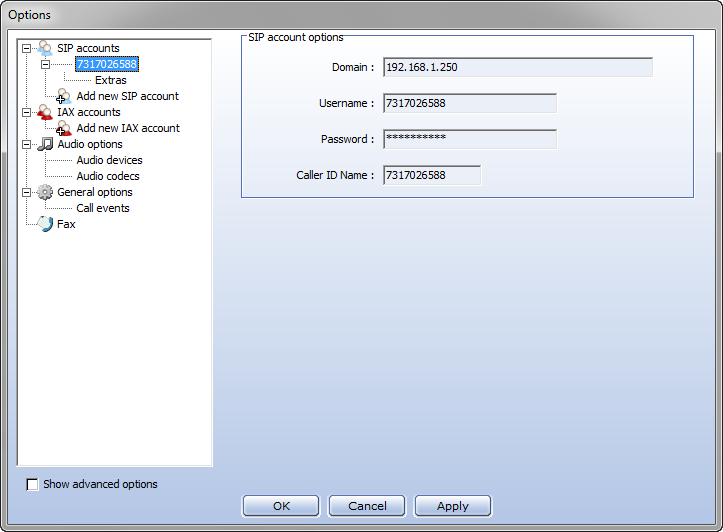Focus the Caller ID Name field
This screenshot has width=723, height=532.
[x=431, y=175]
